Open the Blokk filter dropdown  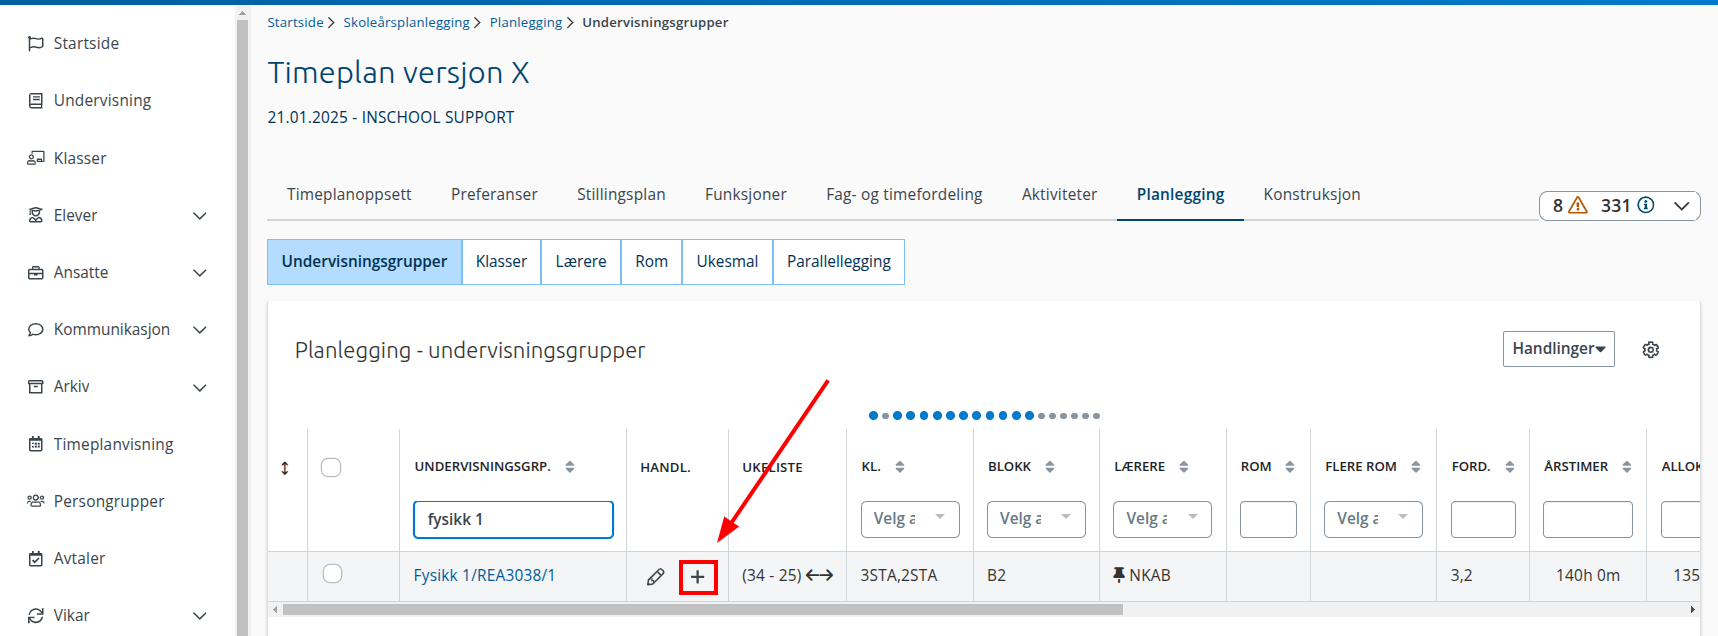[1036, 519]
